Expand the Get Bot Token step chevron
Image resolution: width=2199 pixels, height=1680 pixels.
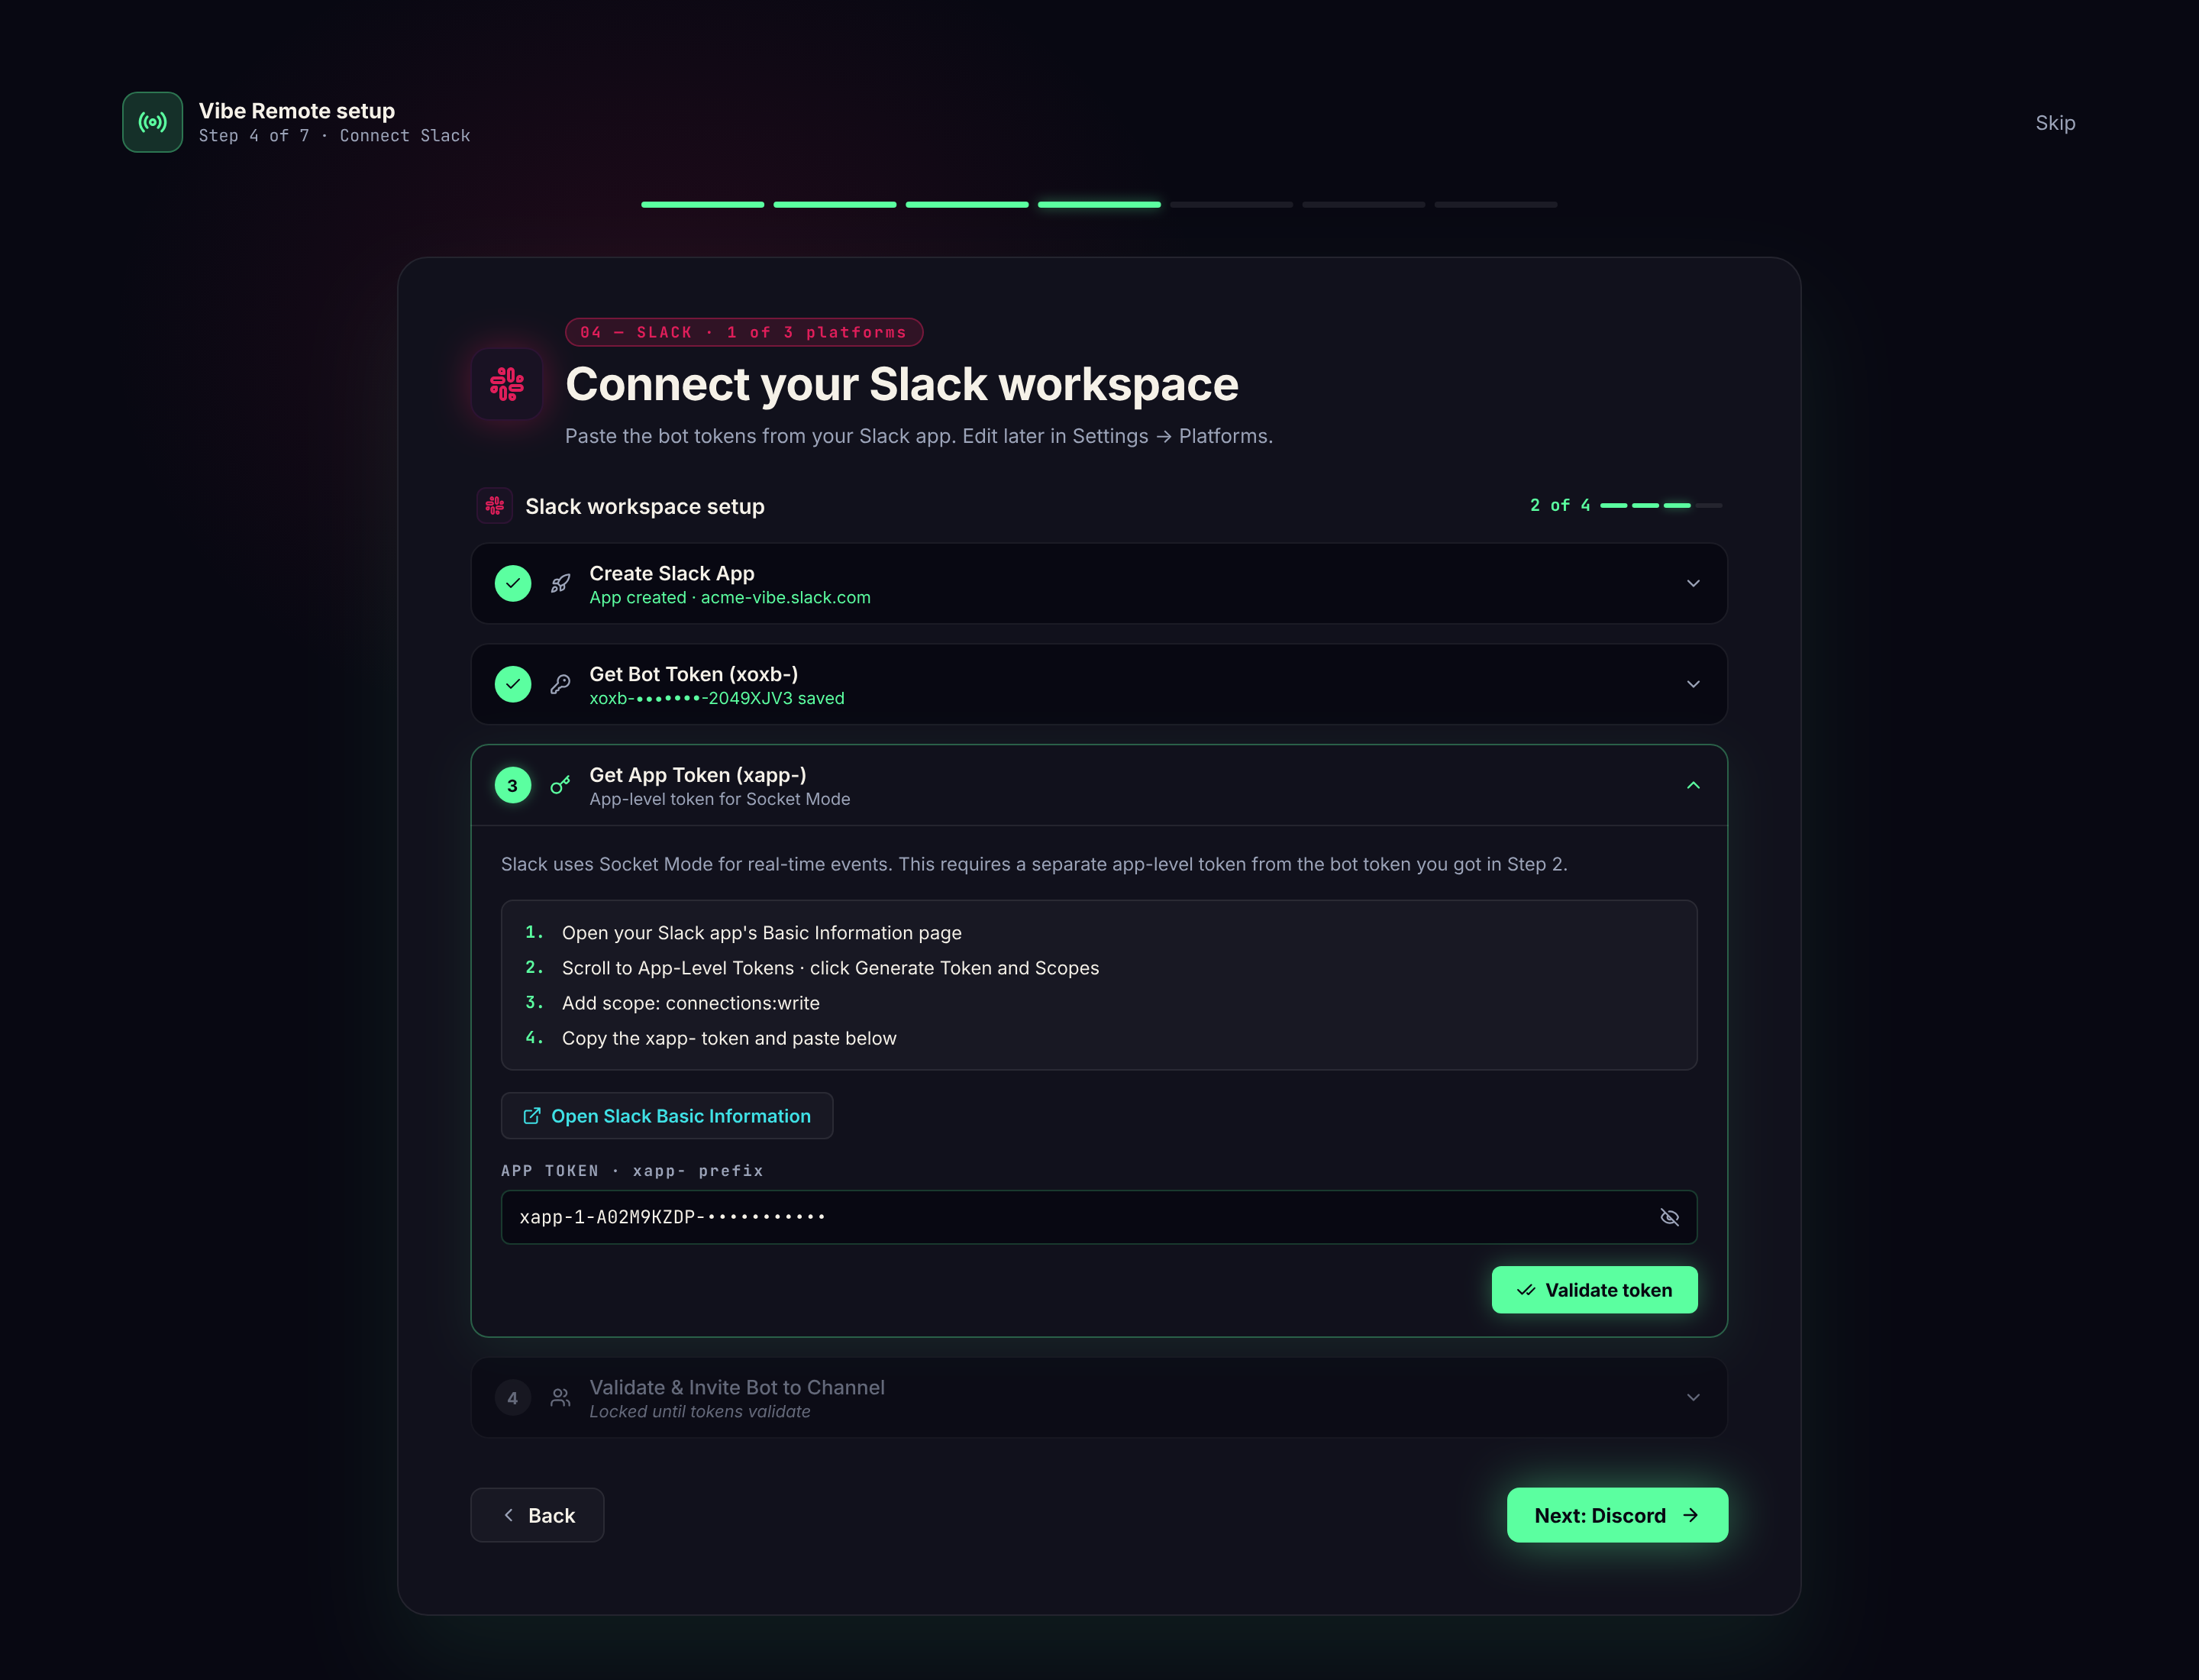(x=1693, y=684)
